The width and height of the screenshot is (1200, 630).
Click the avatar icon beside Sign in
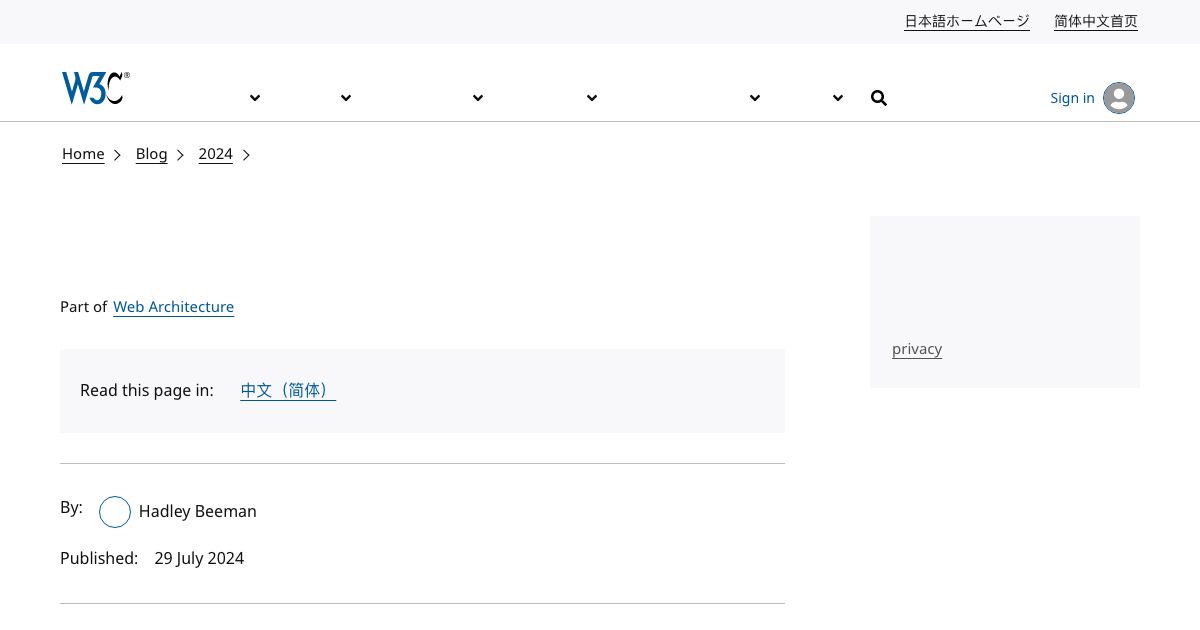click(x=1119, y=97)
